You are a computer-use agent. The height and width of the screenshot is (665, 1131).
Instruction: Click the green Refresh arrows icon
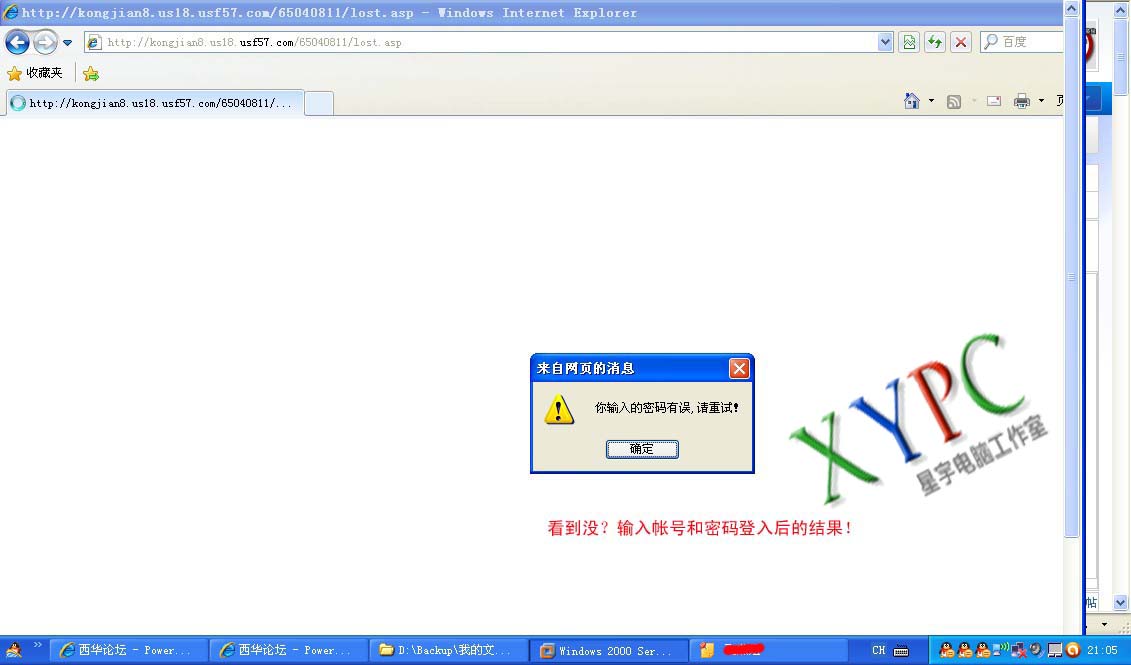coord(935,43)
